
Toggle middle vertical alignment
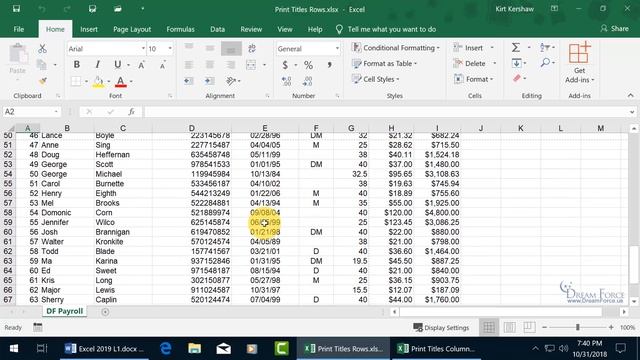tap(210, 49)
